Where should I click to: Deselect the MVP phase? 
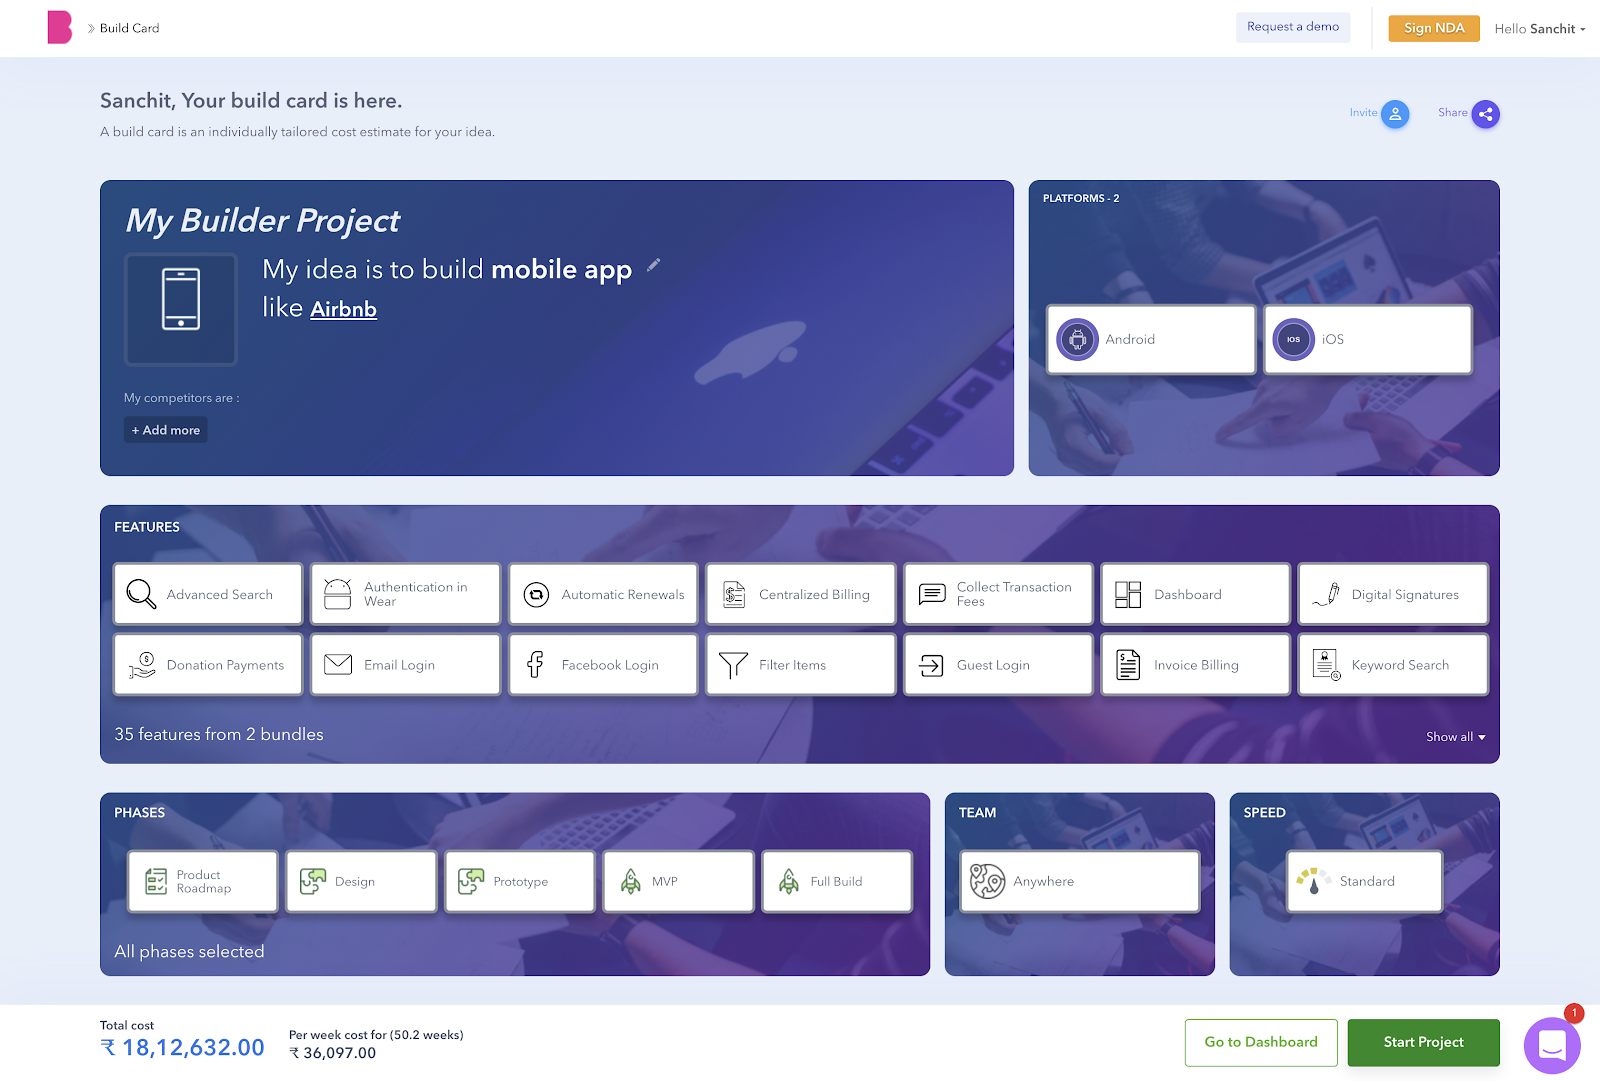tap(678, 881)
